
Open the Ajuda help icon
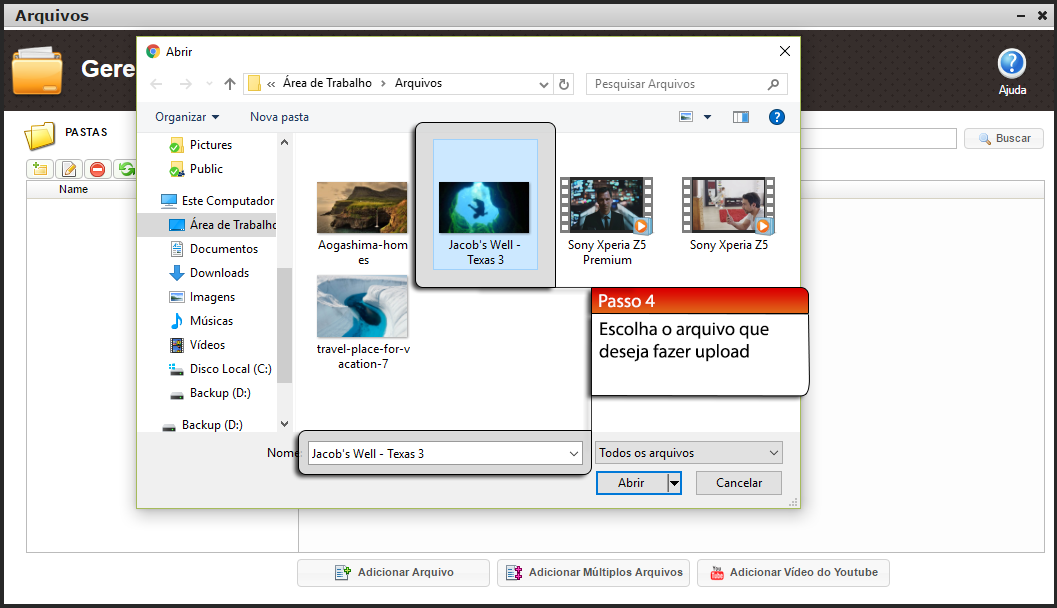[x=1012, y=65]
